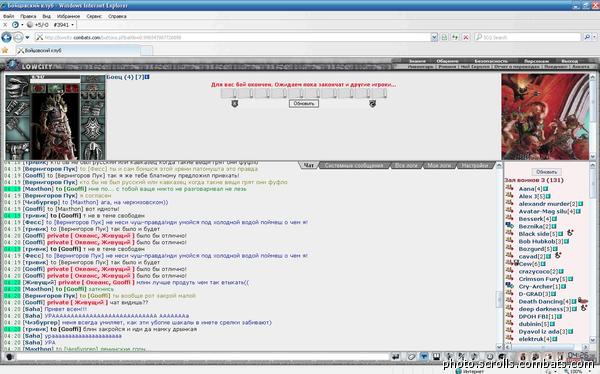
Task: Toggle the highlighted blue filter icon in chat toolbar
Action: click(x=424, y=356)
